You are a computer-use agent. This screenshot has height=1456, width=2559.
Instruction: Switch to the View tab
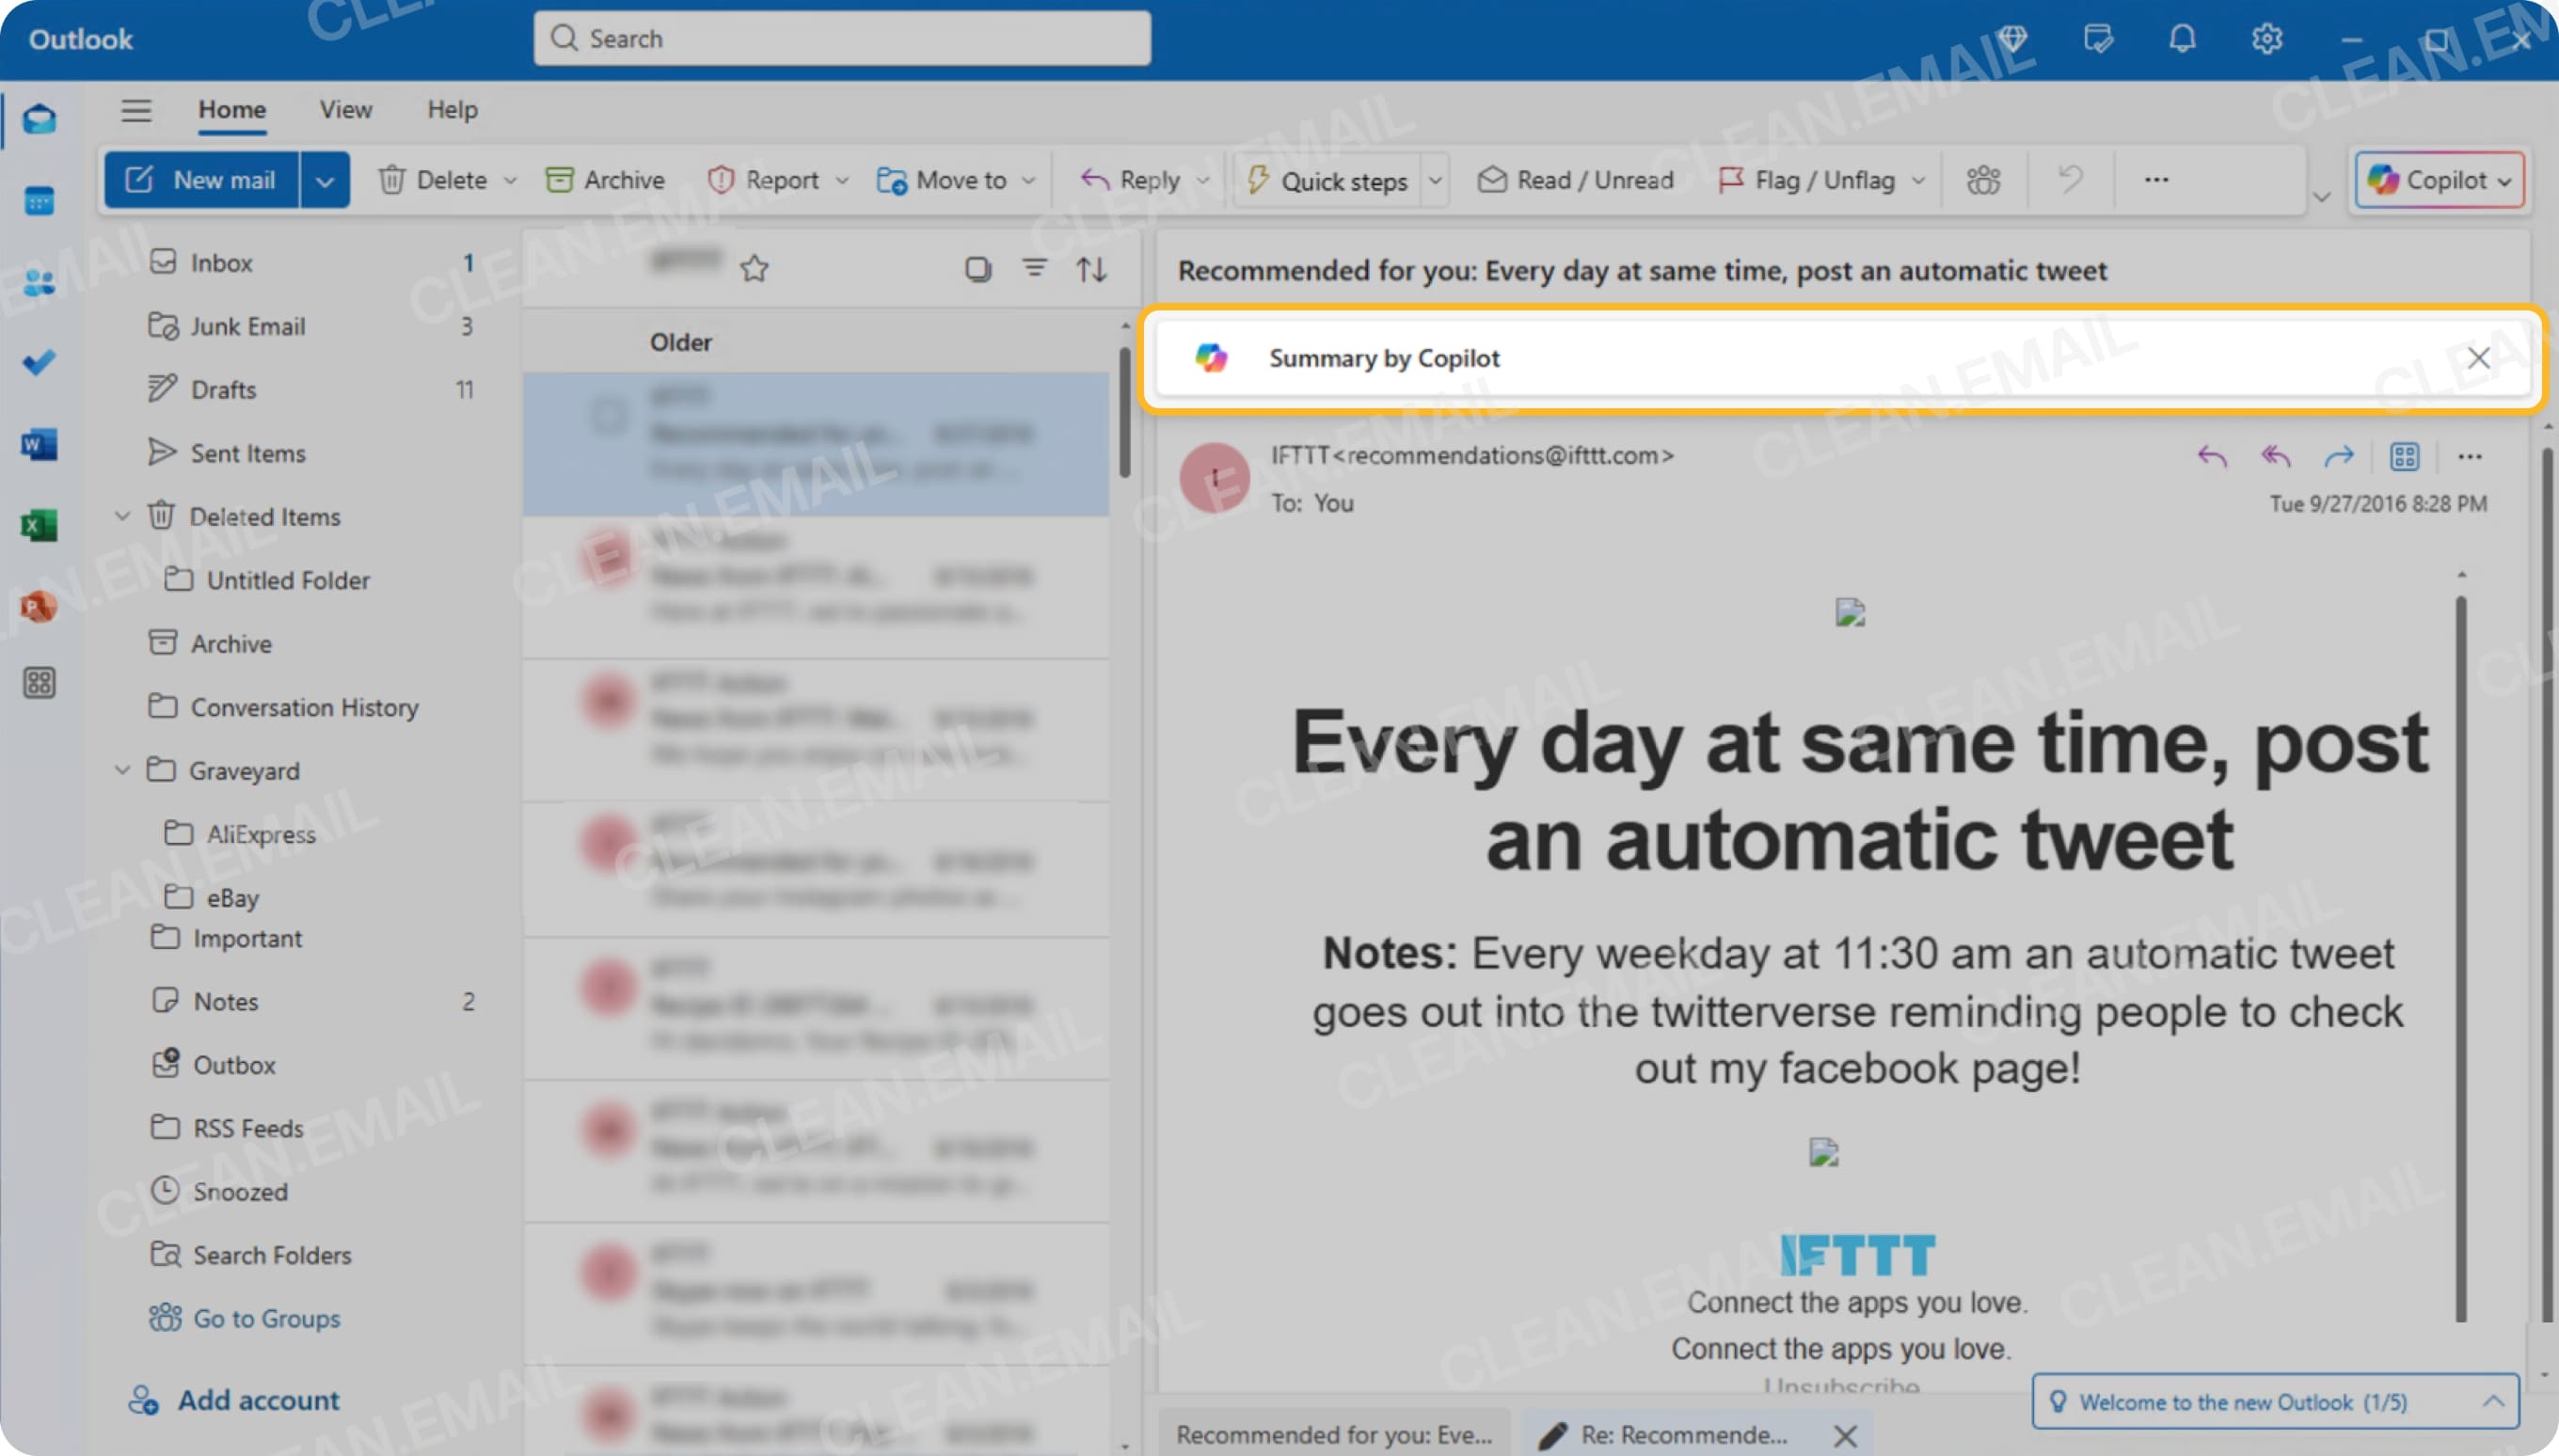344,110
